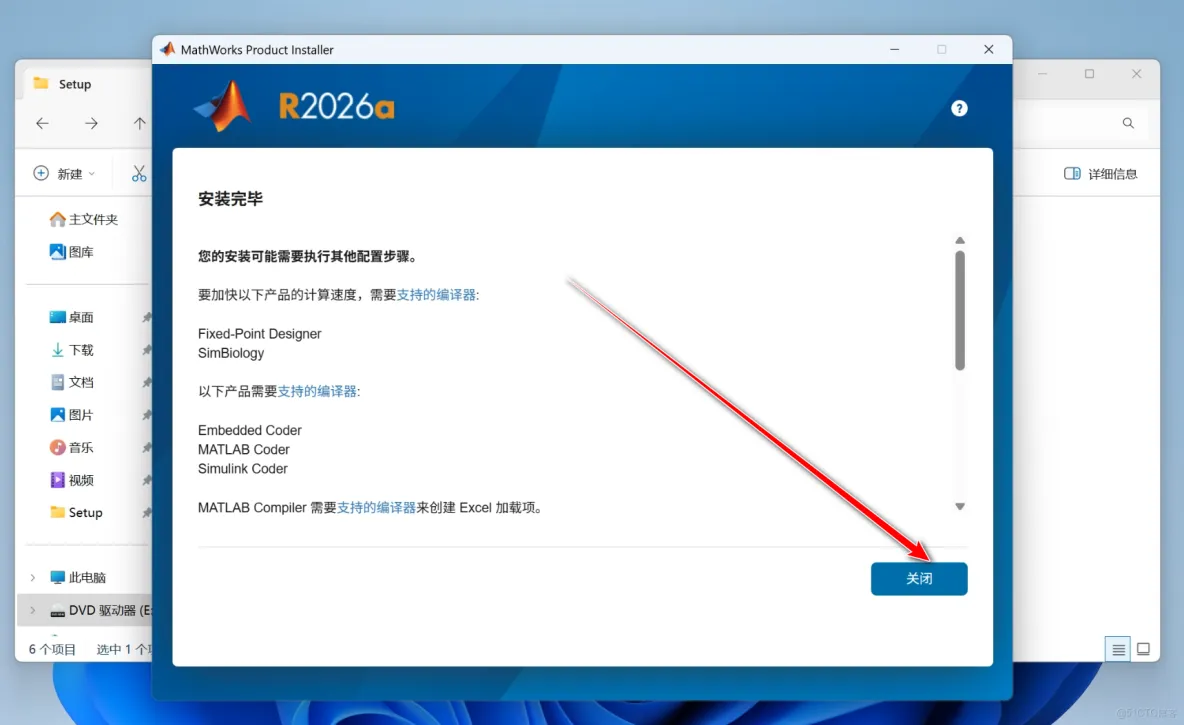The width and height of the screenshot is (1184, 725).
Task: Open 图片 in the Explorer sidebar
Action: click(x=72, y=415)
